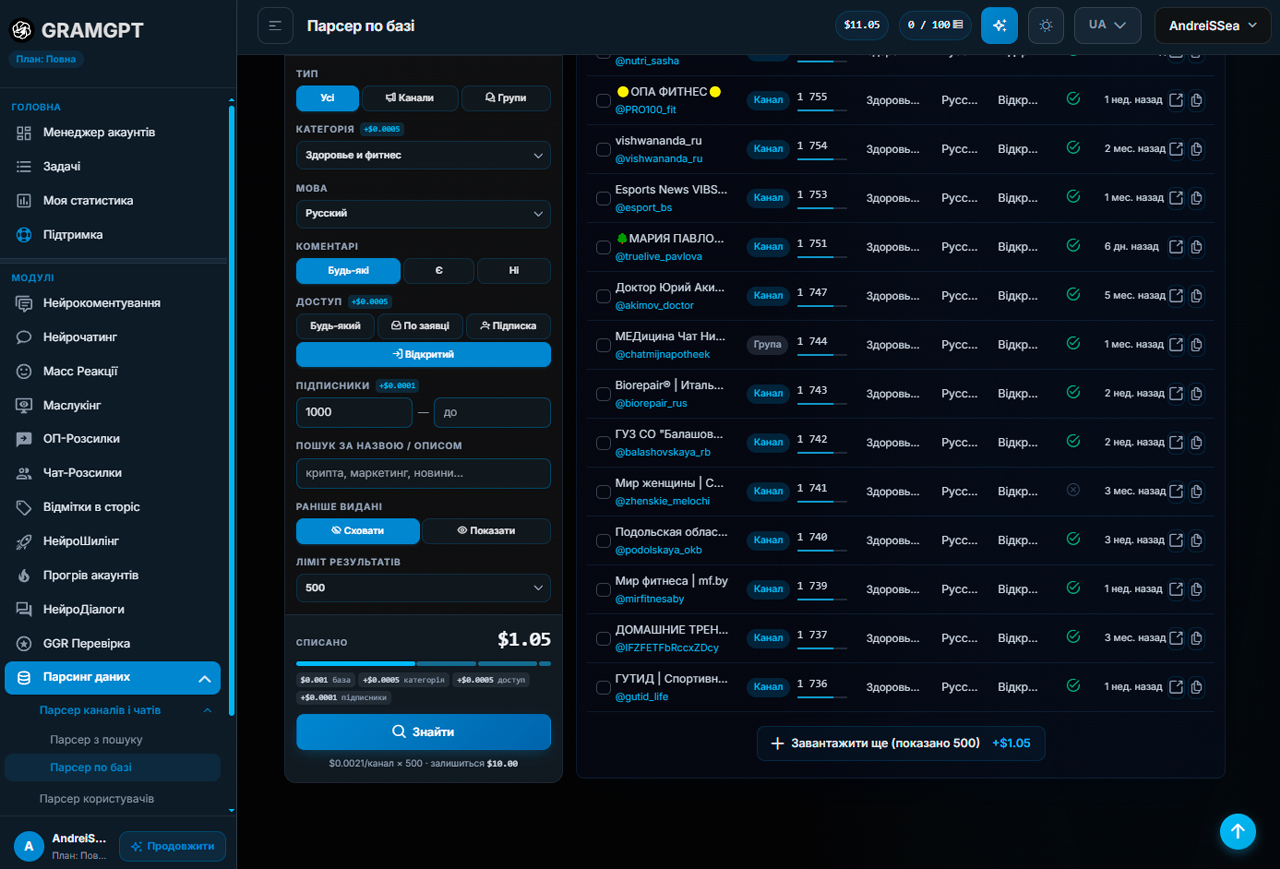The image size is (1280, 869).
Task: Open the AndreiSSea account menu
Action: pyautogui.click(x=1214, y=25)
